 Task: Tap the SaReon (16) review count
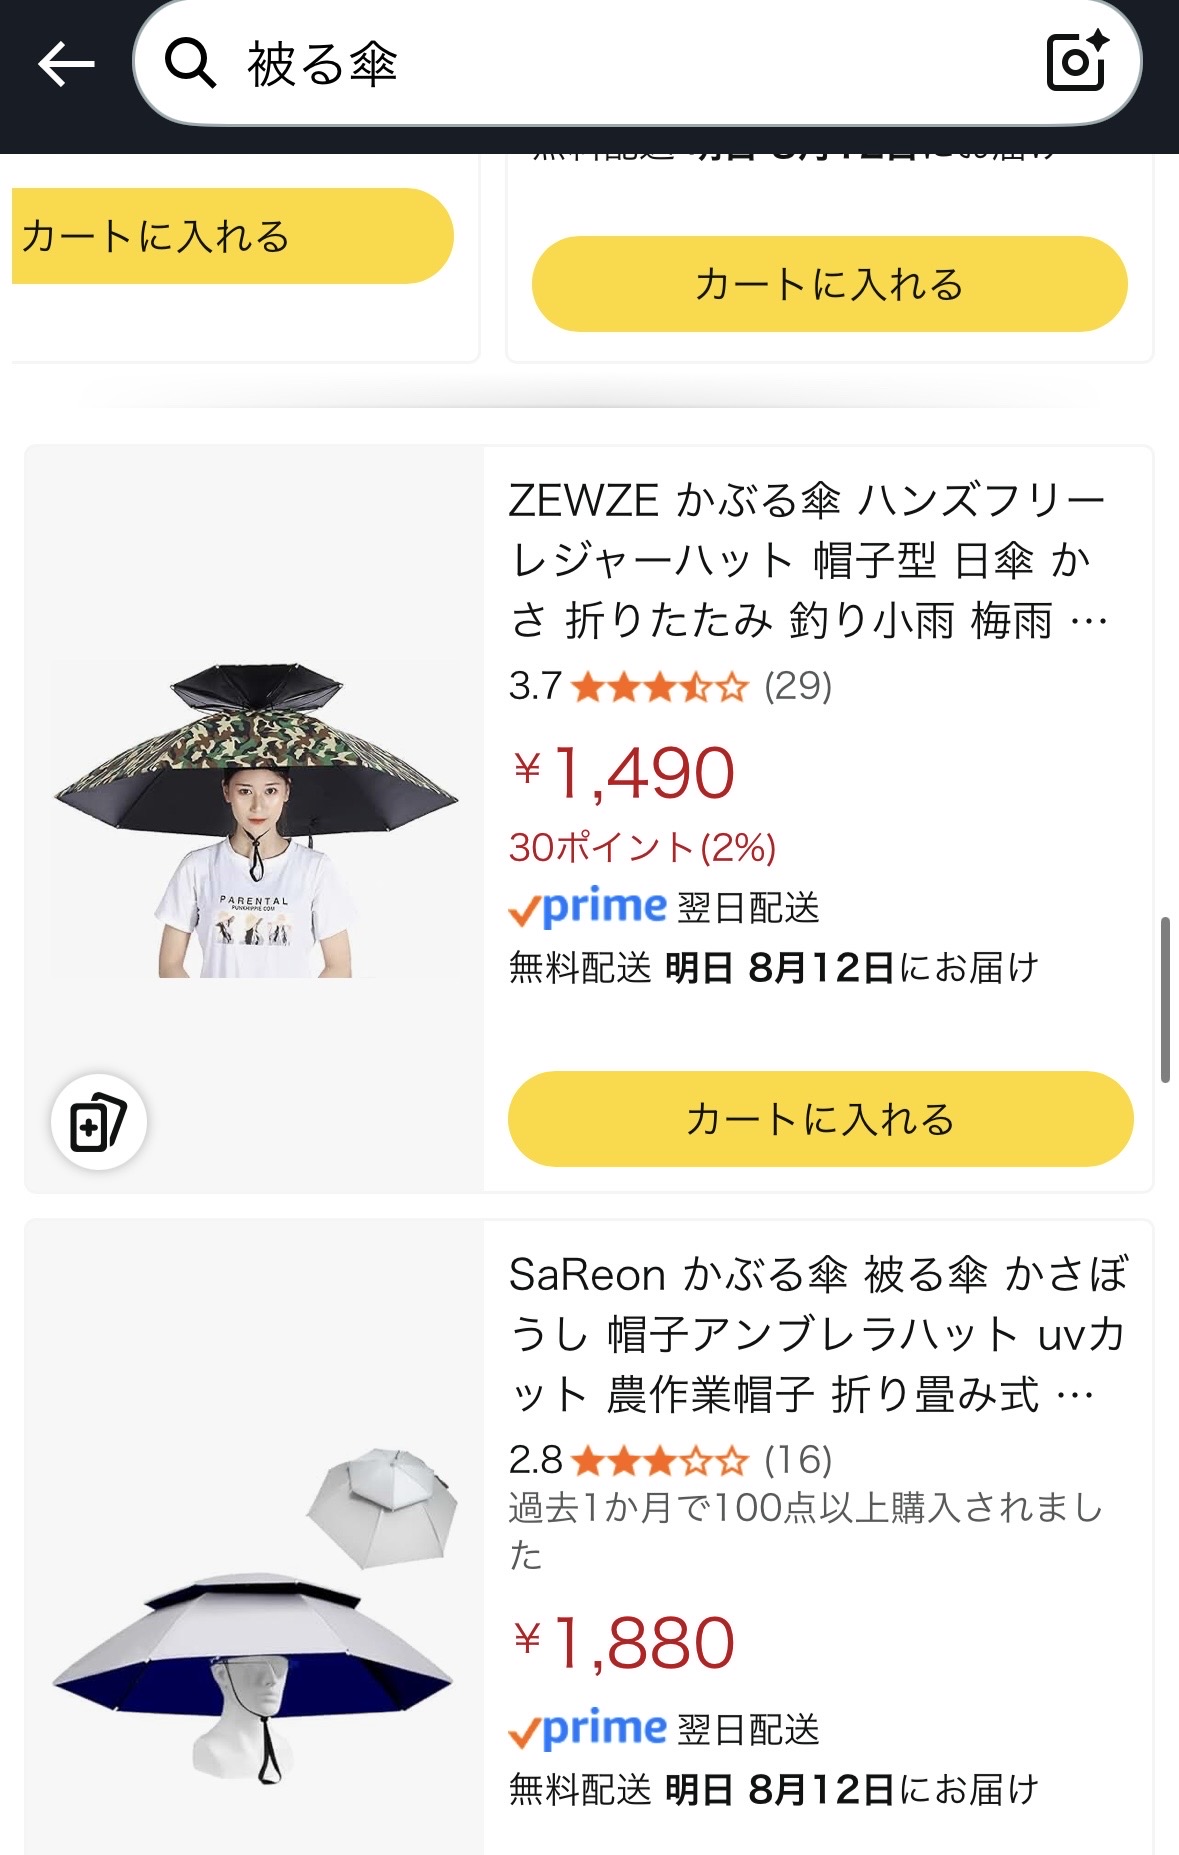click(x=798, y=1461)
